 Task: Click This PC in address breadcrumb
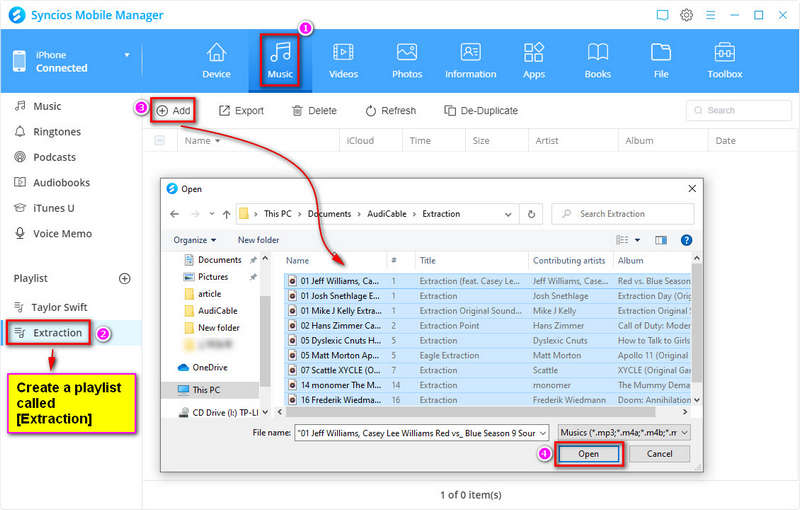[x=278, y=214]
